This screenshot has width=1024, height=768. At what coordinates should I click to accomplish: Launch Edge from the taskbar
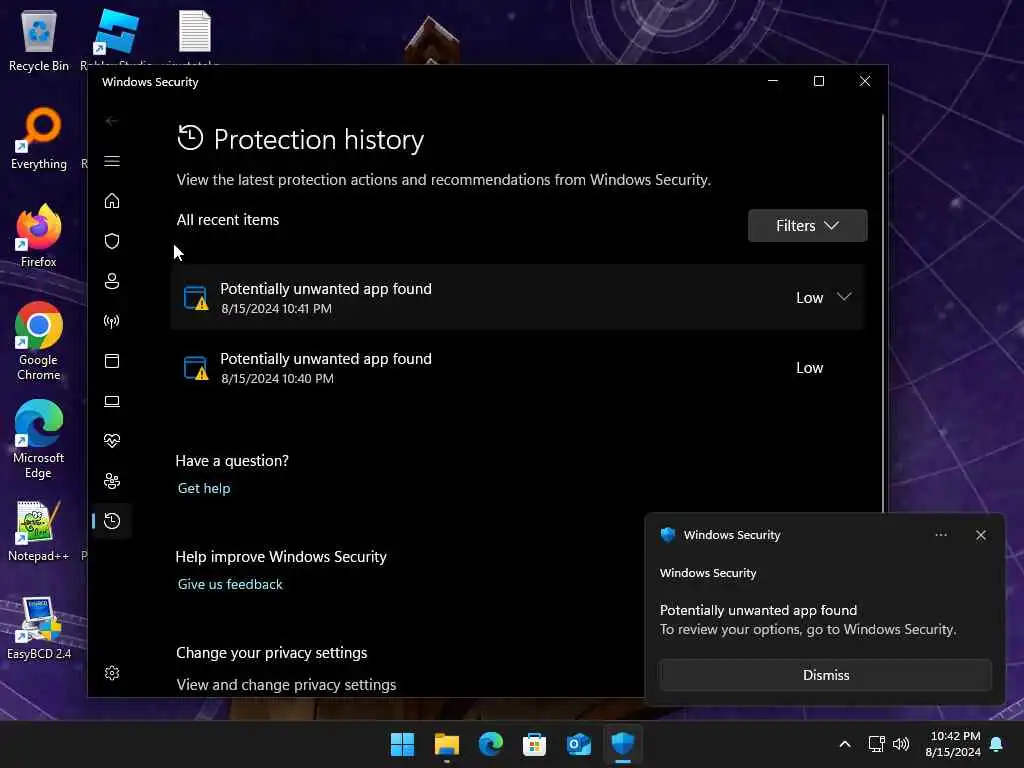pos(490,744)
